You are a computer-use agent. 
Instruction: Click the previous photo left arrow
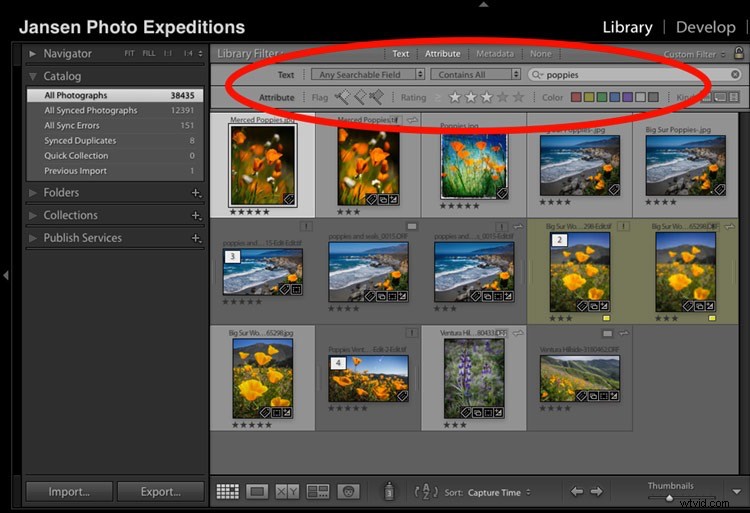pos(577,491)
